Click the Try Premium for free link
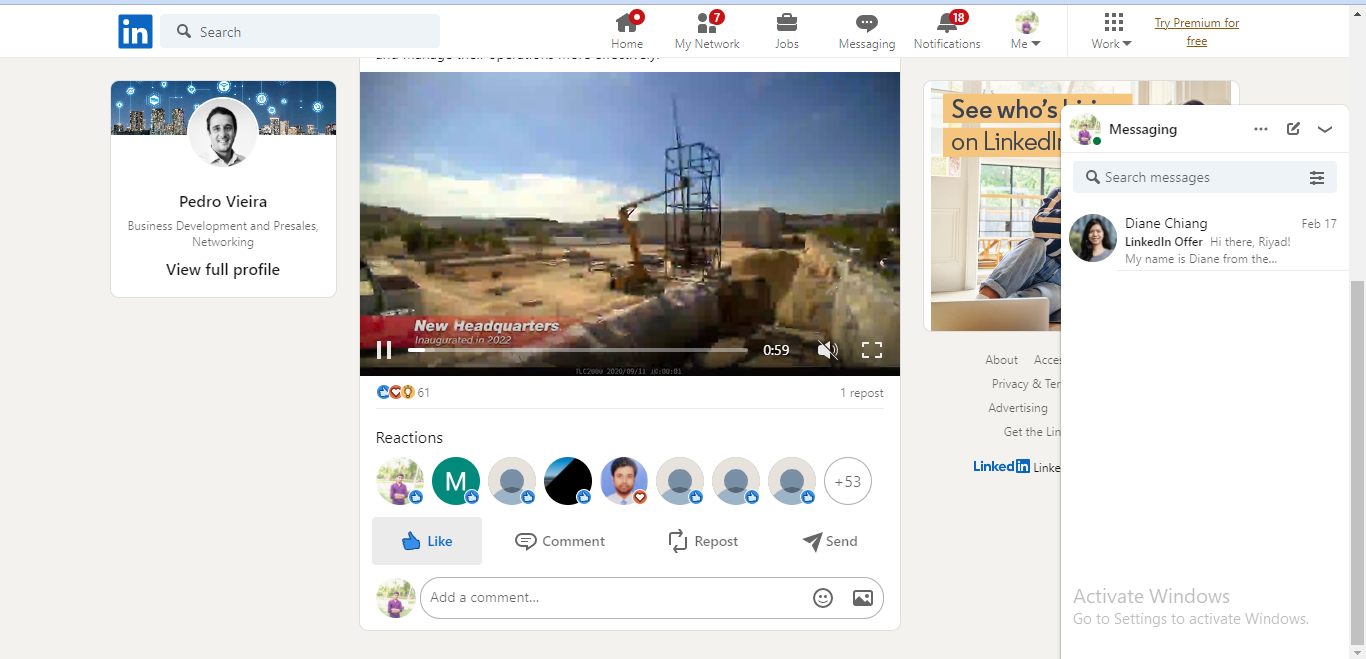Image resolution: width=1366 pixels, height=659 pixels. tap(1197, 32)
